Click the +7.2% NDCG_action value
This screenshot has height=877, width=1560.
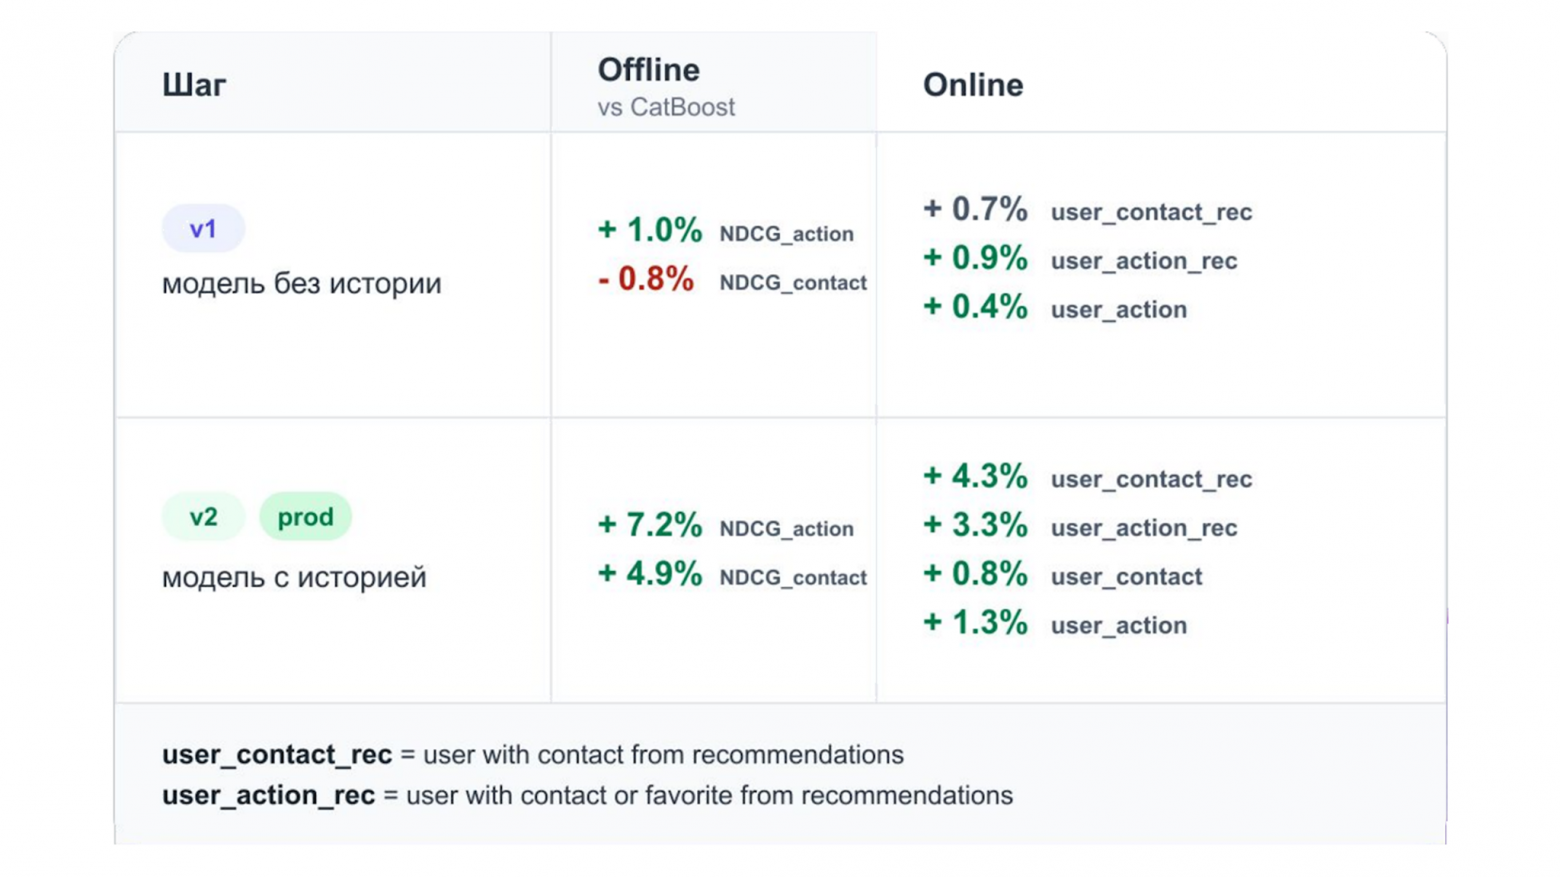(650, 525)
